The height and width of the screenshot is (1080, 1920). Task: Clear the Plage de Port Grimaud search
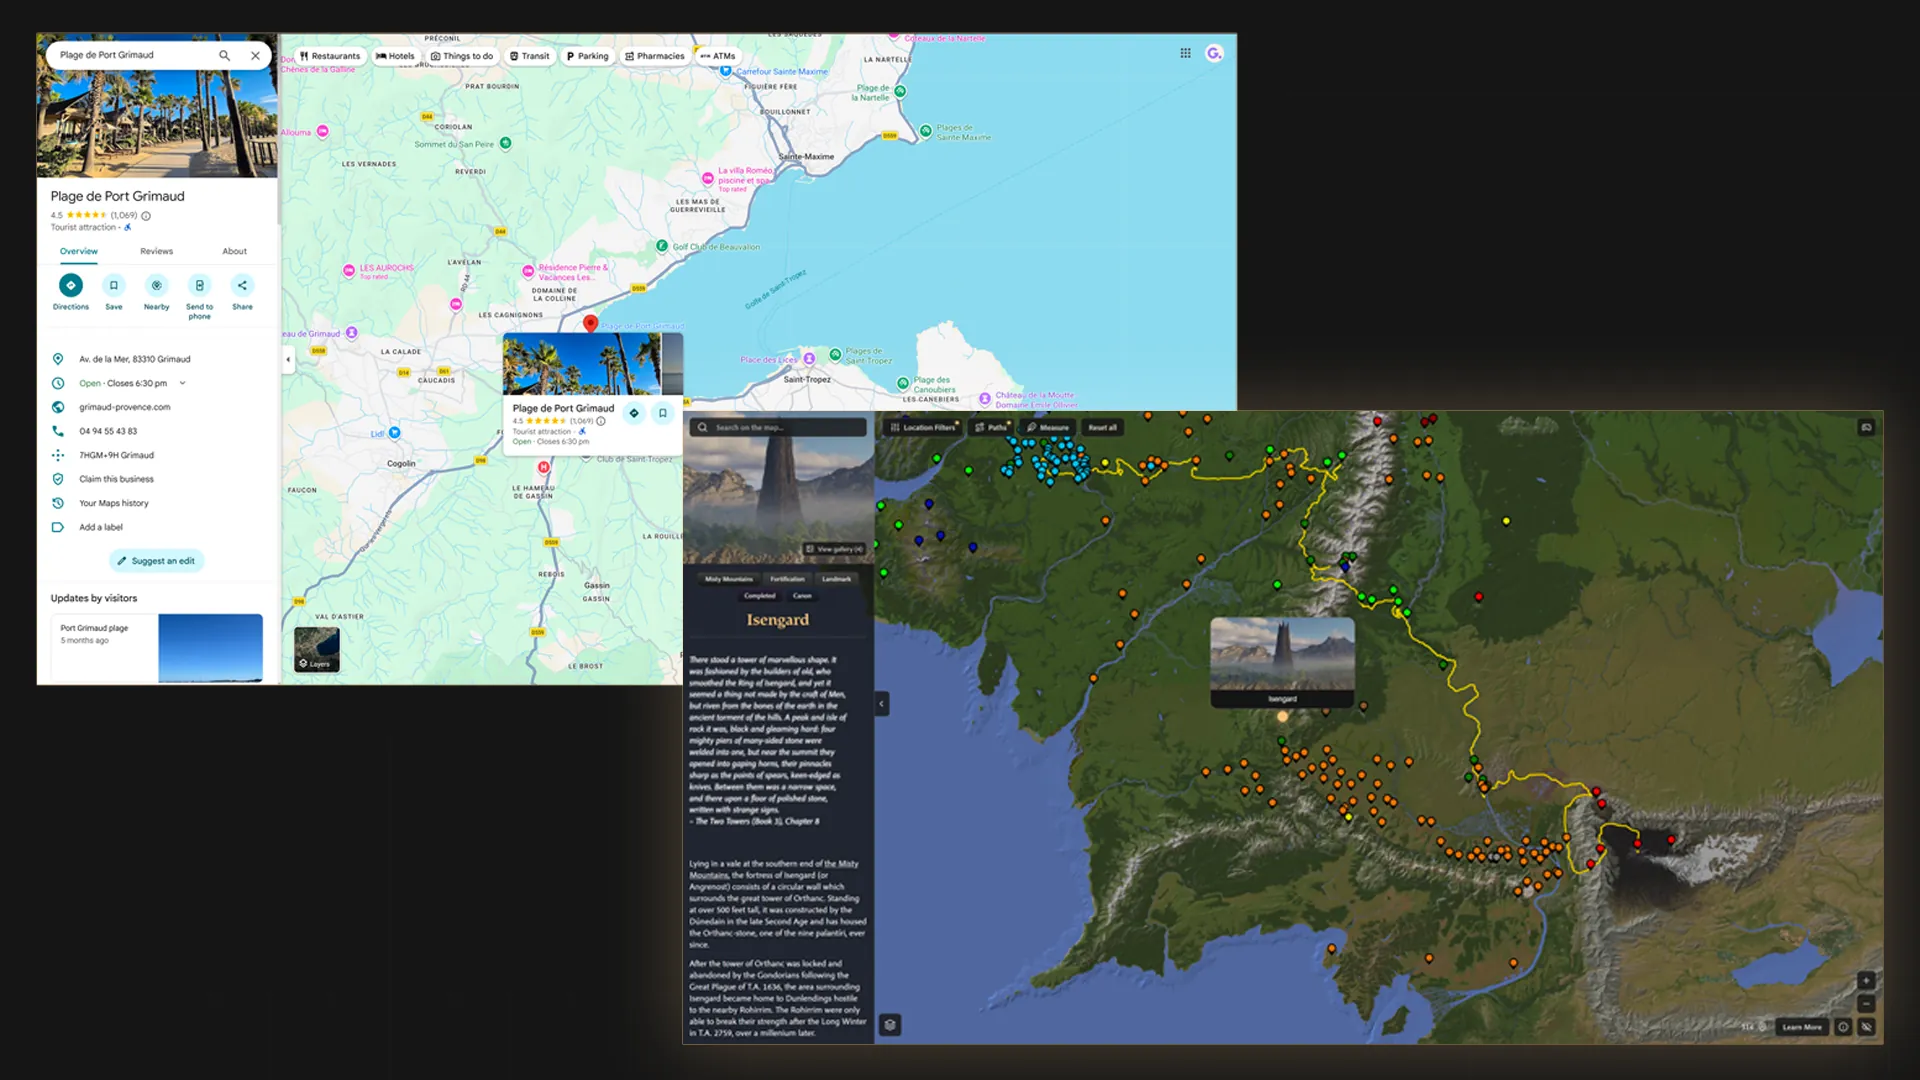click(255, 56)
